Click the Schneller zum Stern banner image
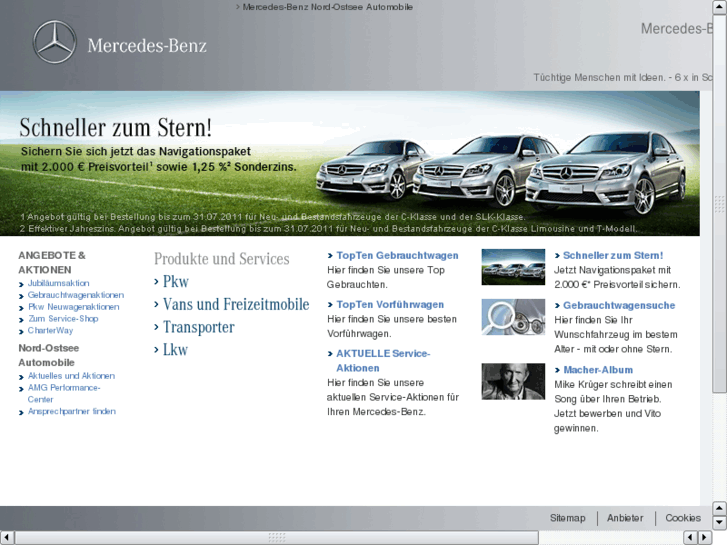This screenshot has width=727, height=545. click(350, 163)
